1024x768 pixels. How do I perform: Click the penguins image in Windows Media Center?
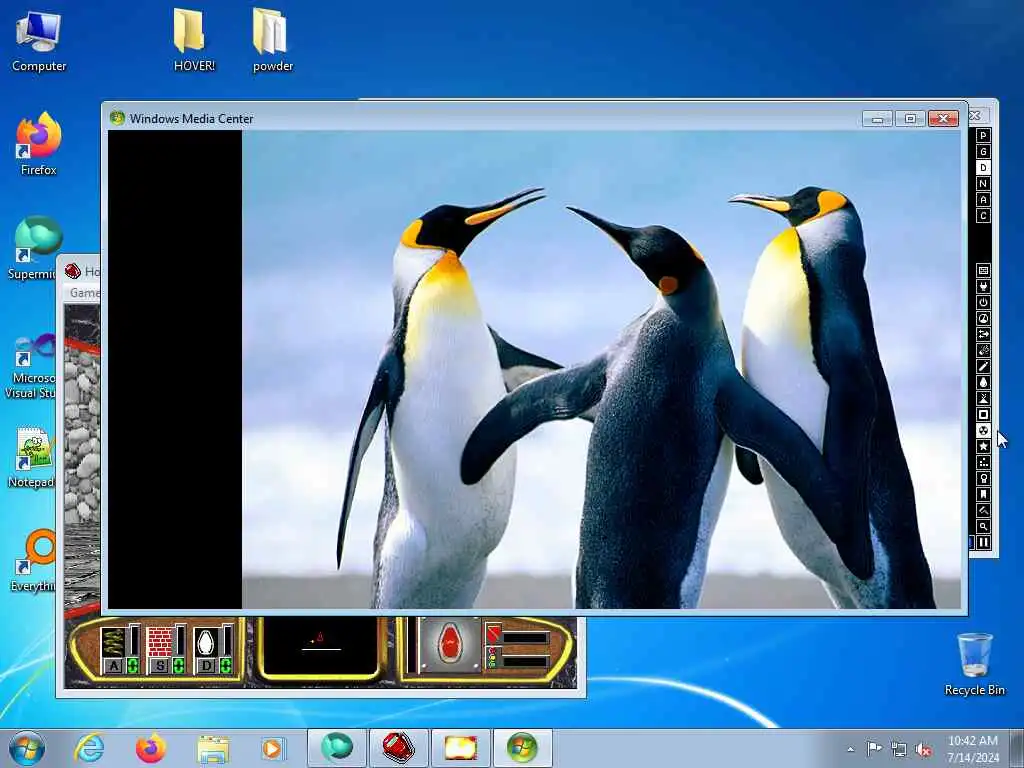(601, 369)
